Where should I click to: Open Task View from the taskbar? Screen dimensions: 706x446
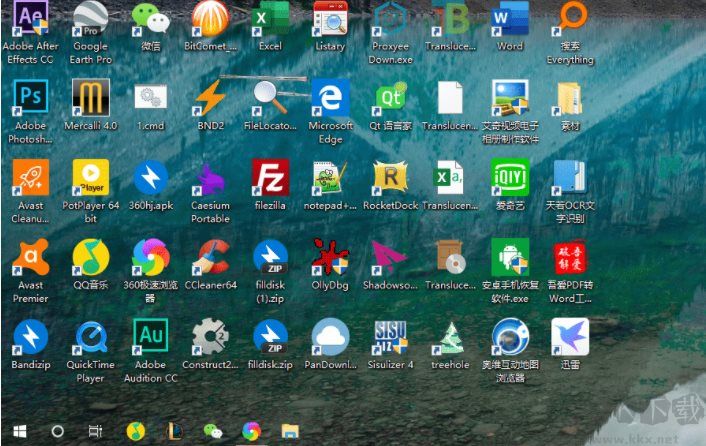point(95,431)
